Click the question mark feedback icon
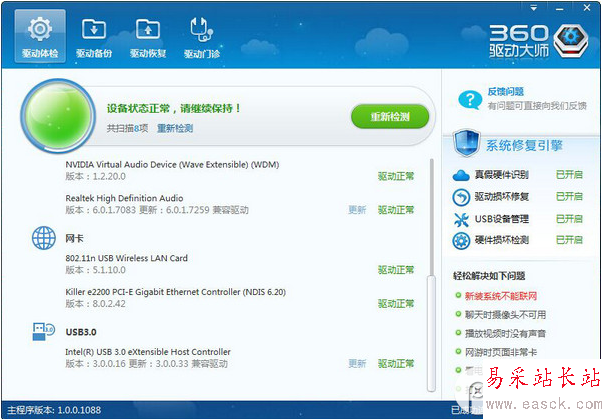 click(470, 100)
